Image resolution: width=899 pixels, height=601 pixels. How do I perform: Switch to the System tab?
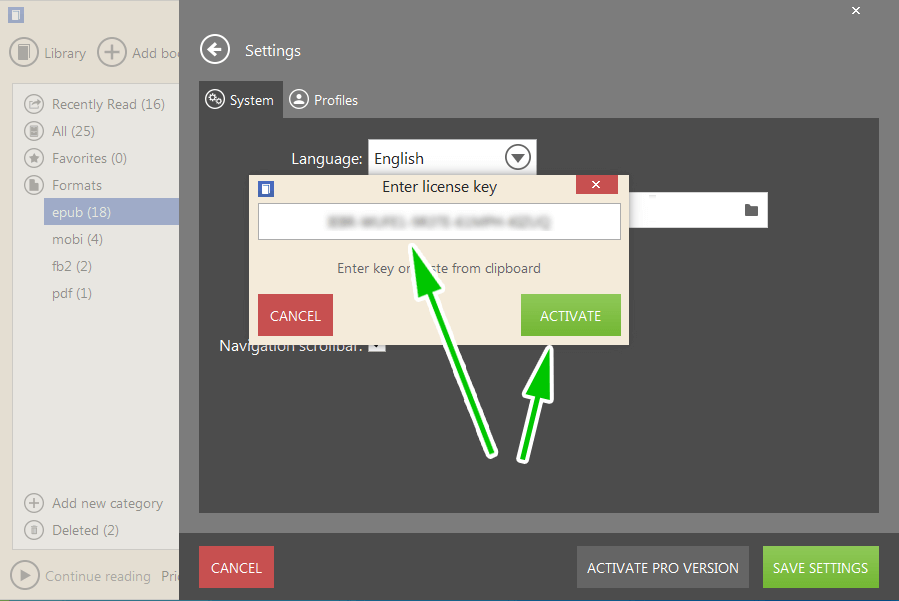(x=240, y=99)
